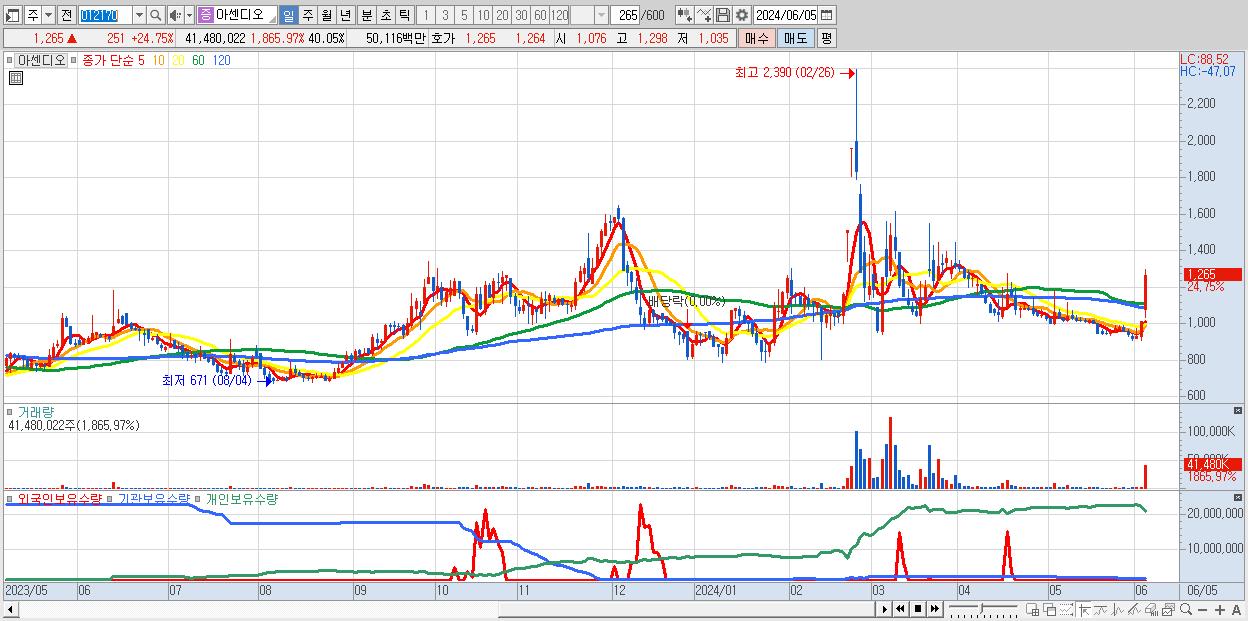This screenshot has height=621, width=1248.
Task: Click the save chart floppy icon
Action: click(723, 15)
